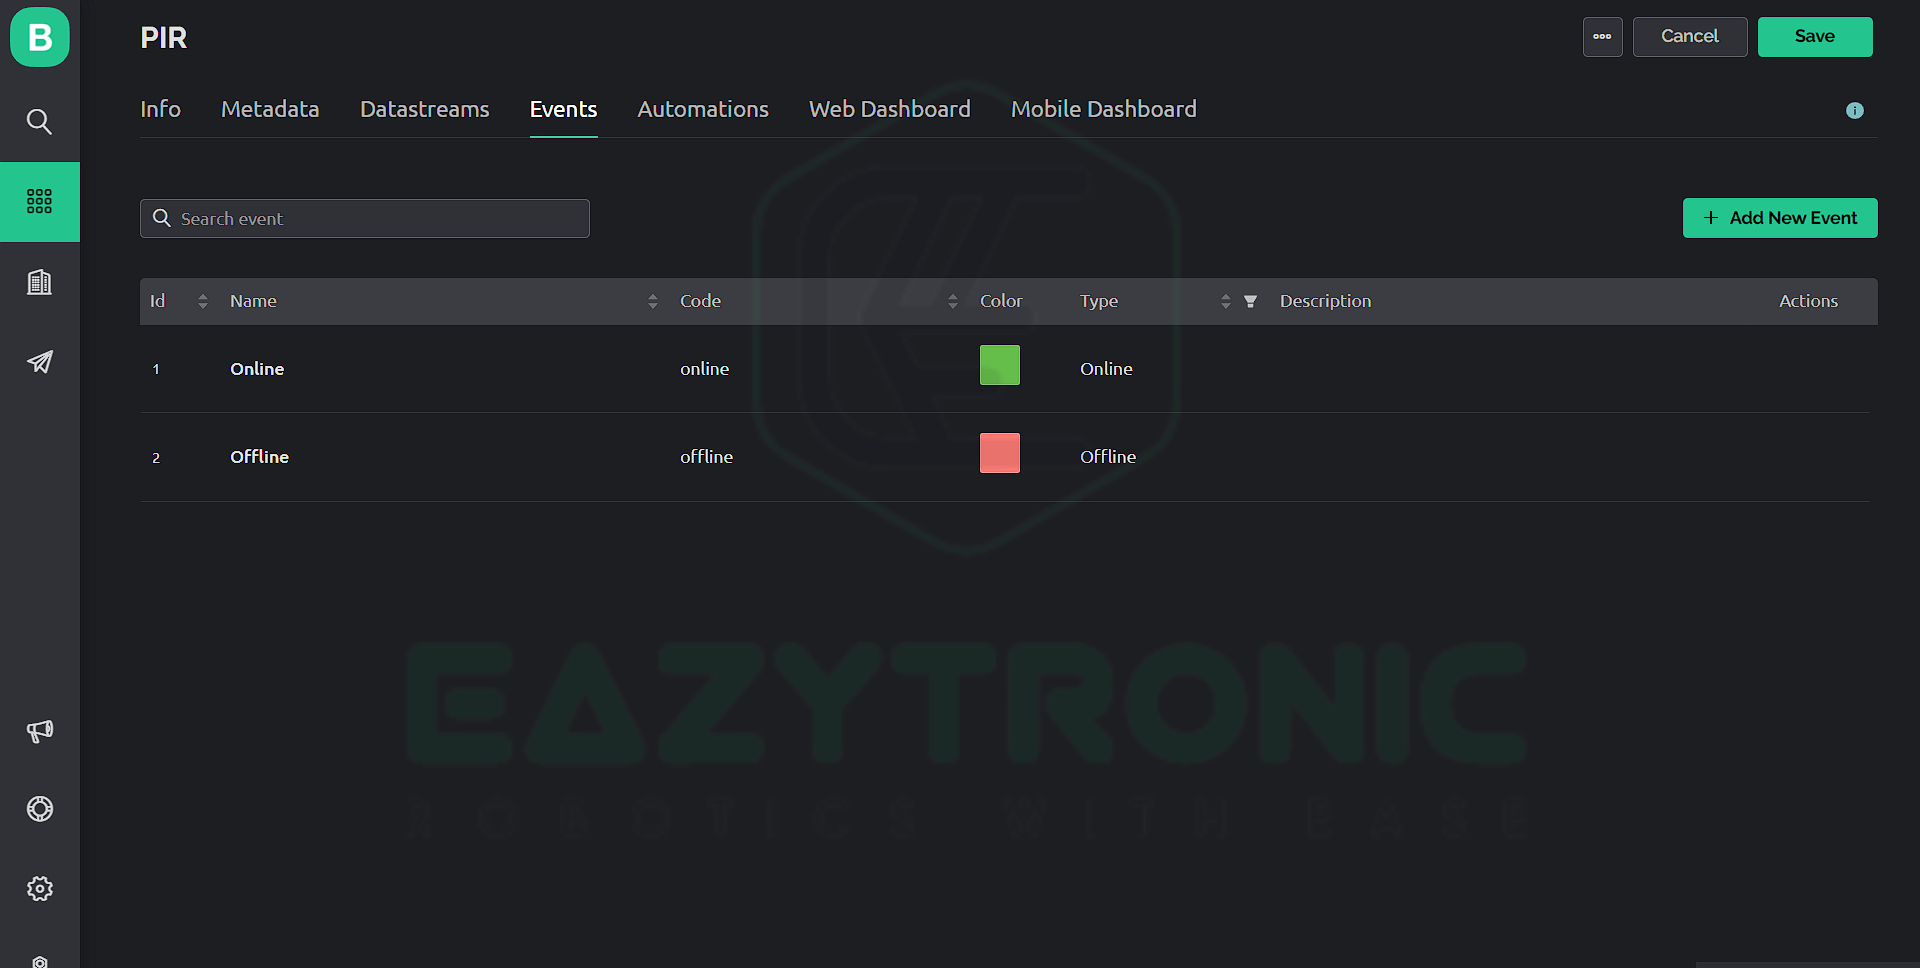The image size is (1920, 968).
Task: Click the Save button
Action: click(x=1814, y=37)
